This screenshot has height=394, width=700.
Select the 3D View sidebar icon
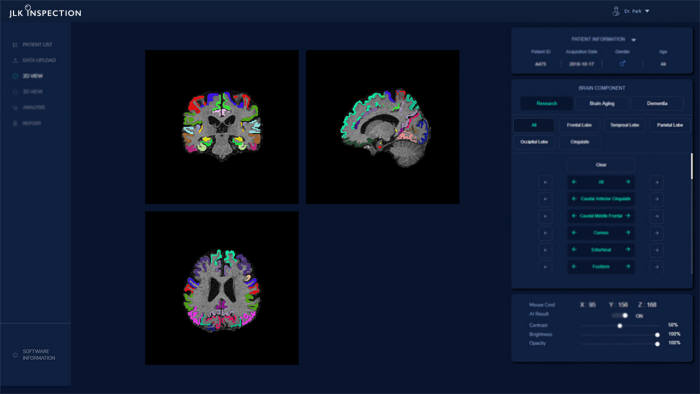15,91
